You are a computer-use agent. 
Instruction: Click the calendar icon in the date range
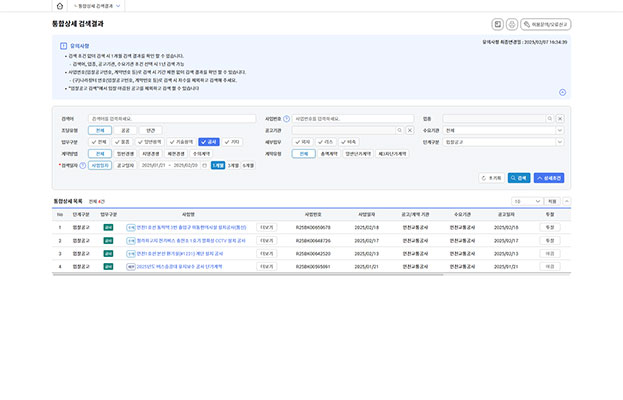pos(205,165)
